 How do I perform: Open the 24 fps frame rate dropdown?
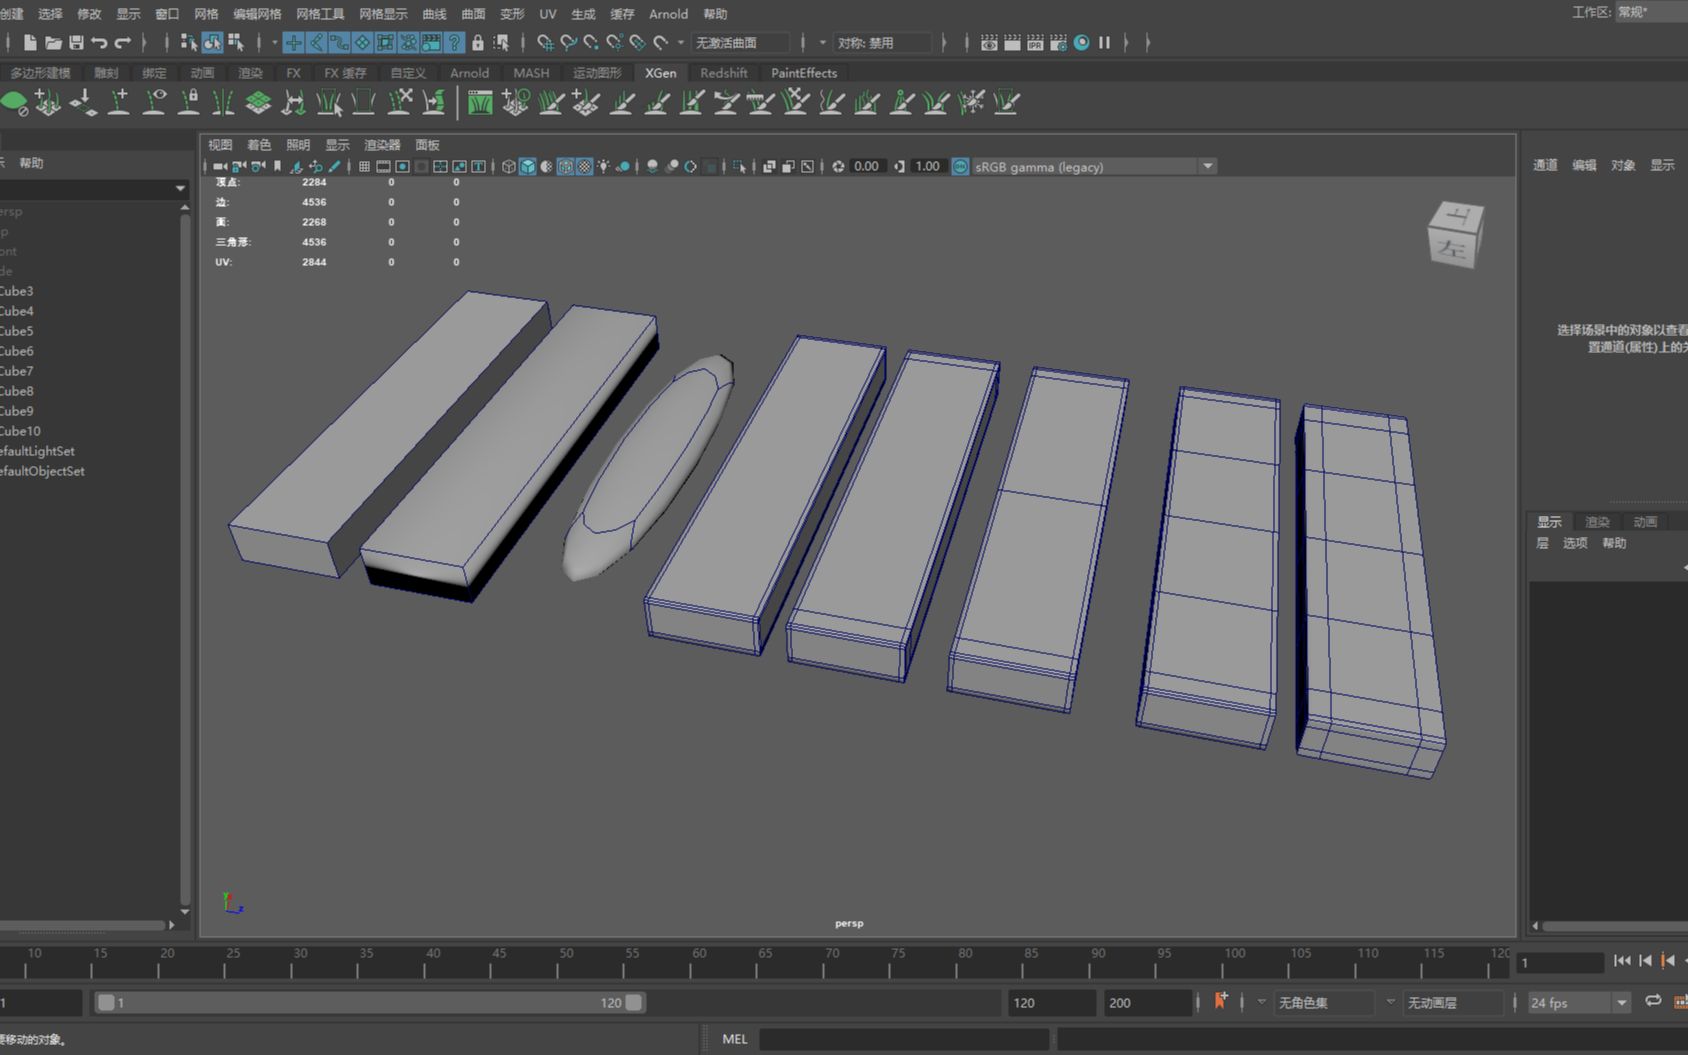[1621, 1002]
